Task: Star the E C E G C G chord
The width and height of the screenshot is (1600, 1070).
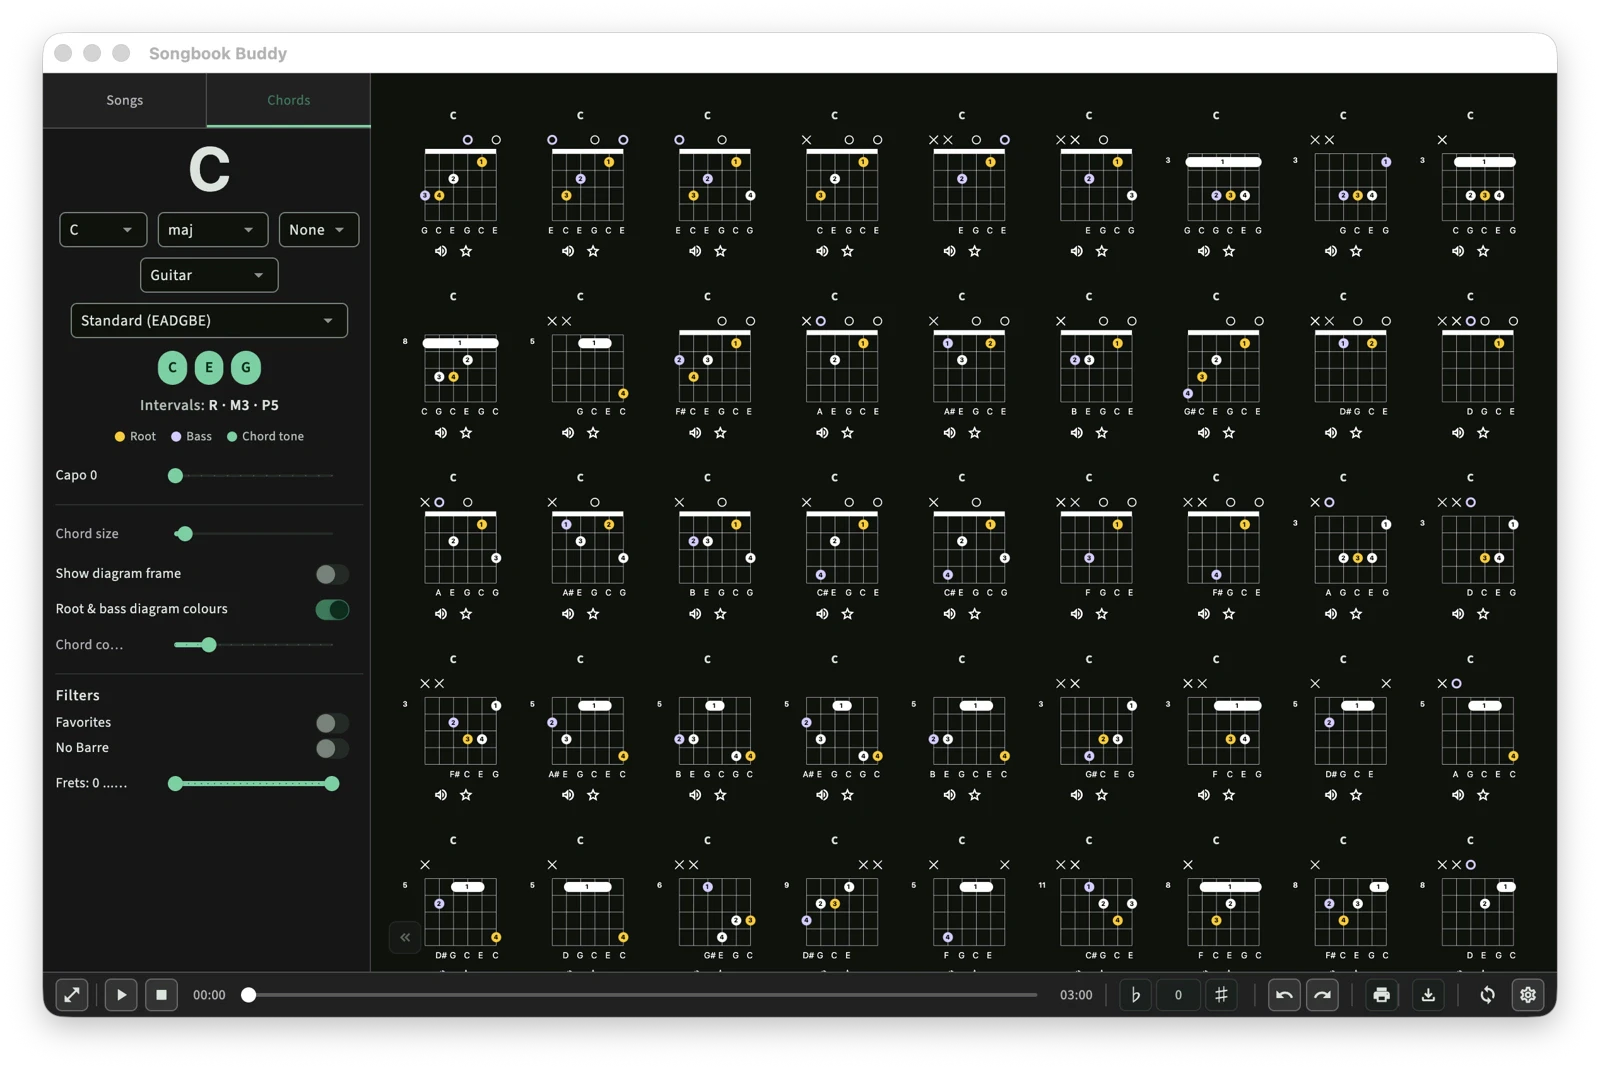Action: click(x=720, y=251)
